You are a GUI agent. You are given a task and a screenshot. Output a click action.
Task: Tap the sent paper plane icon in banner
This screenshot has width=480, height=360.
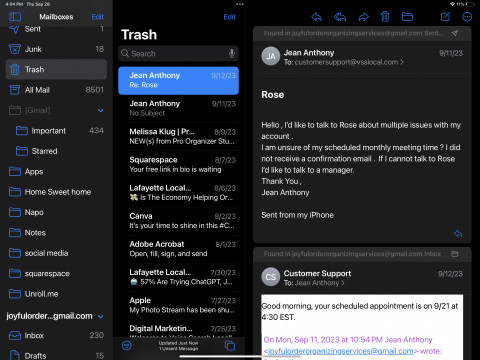455,33
